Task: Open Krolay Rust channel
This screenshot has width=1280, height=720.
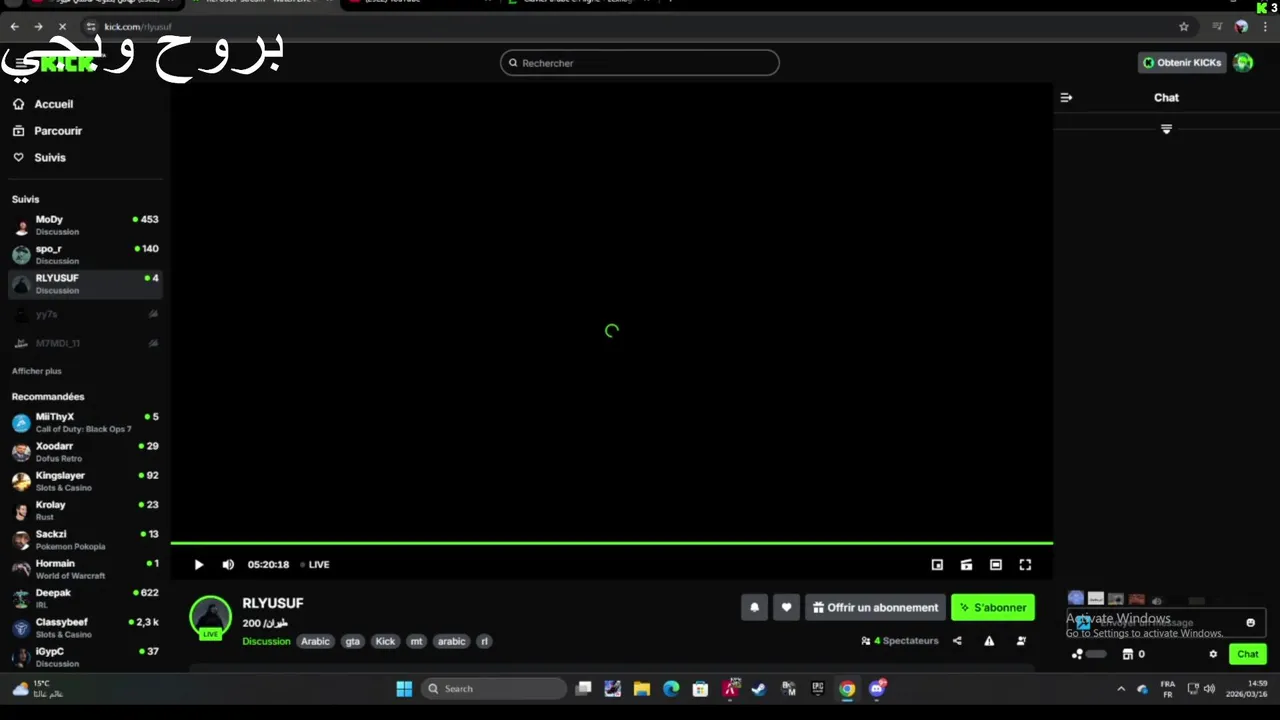Action: point(85,510)
